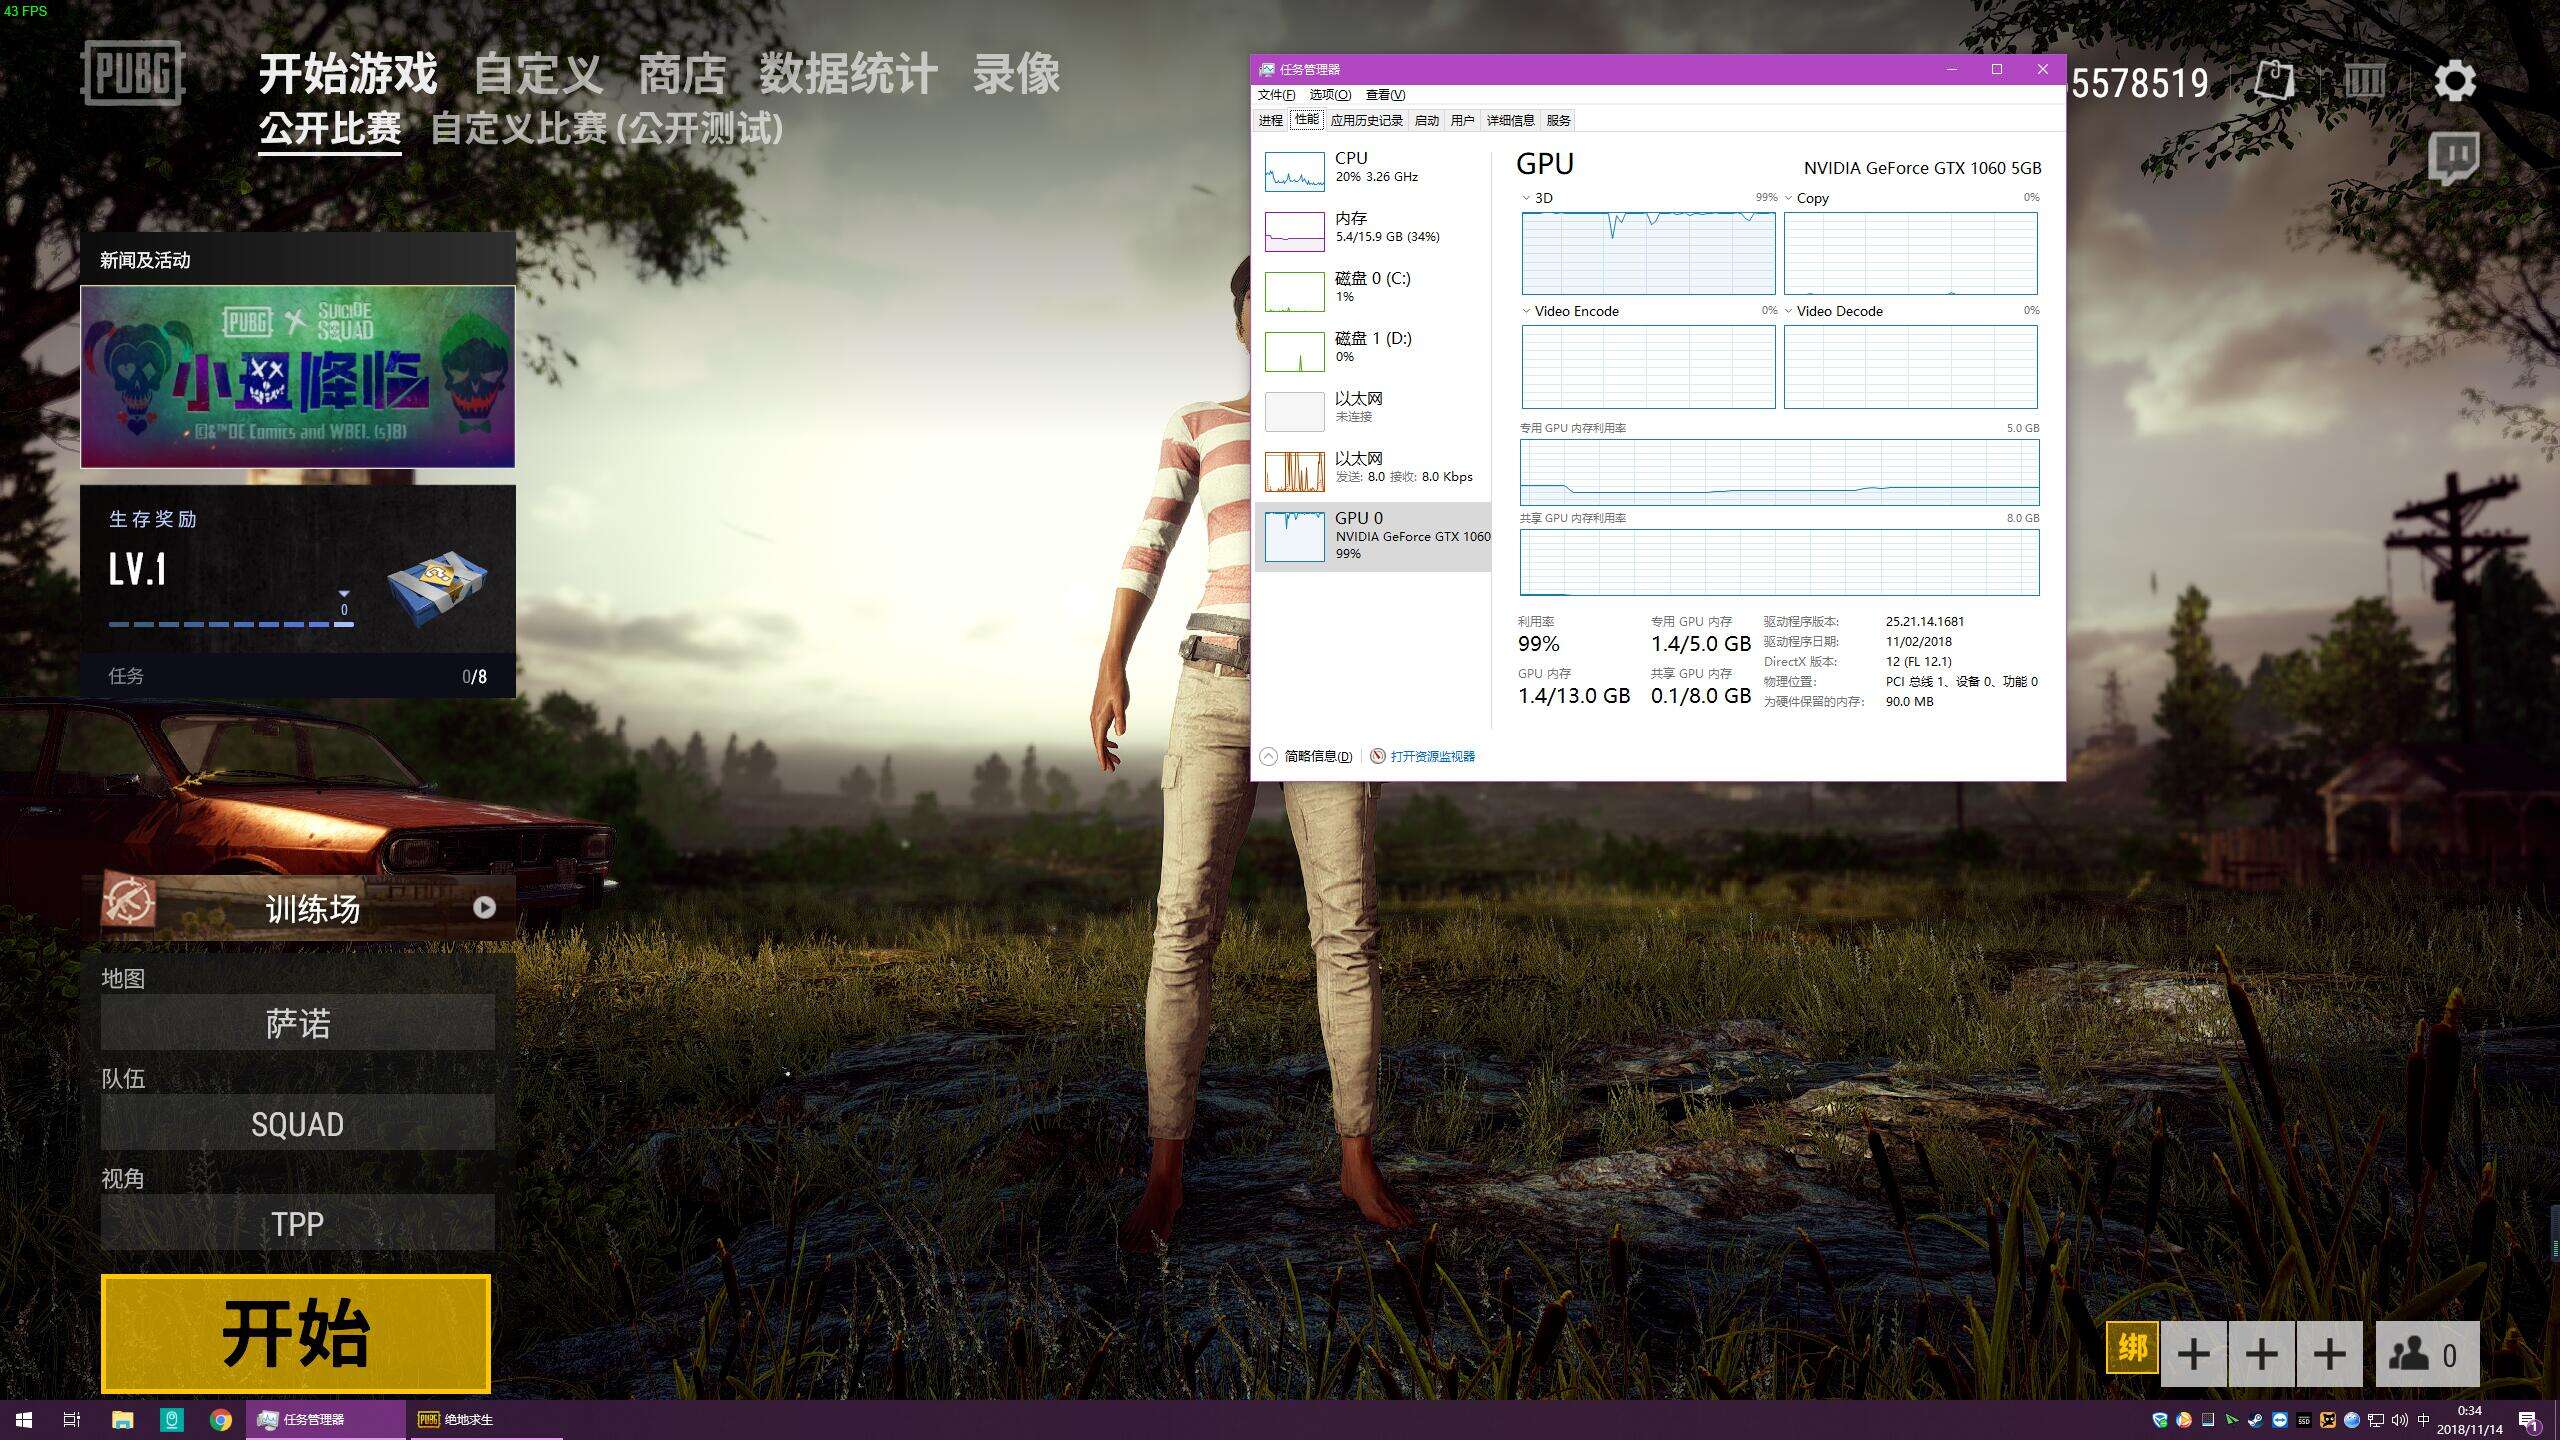Click Steam icon in system tray
The width and height of the screenshot is (2560, 1440).
tap(2256, 1420)
